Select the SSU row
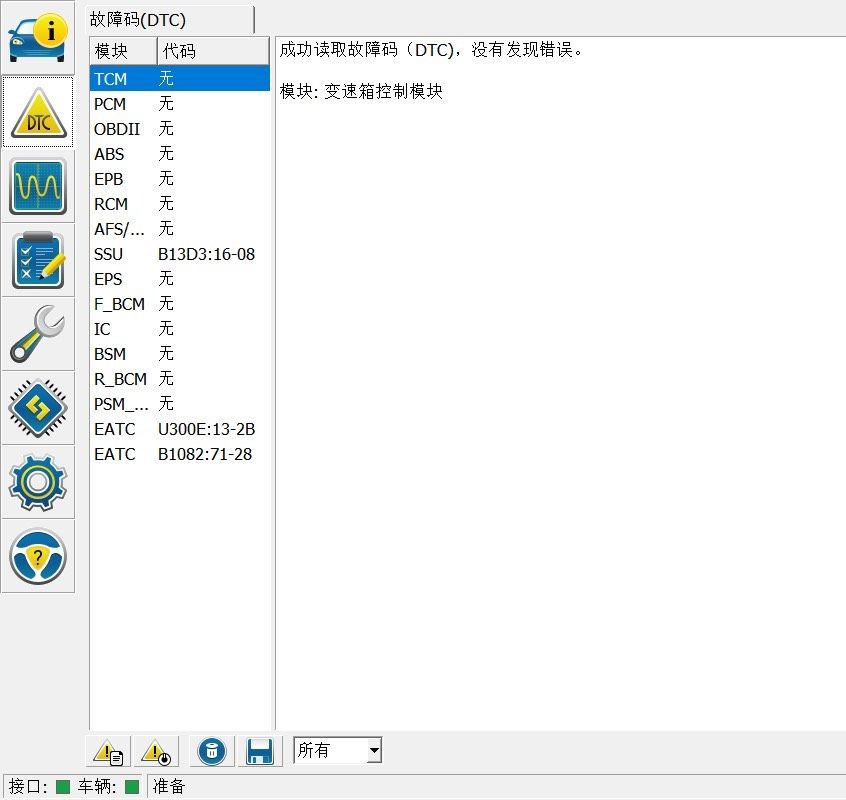The width and height of the screenshot is (846, 800). [x=180, y=254]
